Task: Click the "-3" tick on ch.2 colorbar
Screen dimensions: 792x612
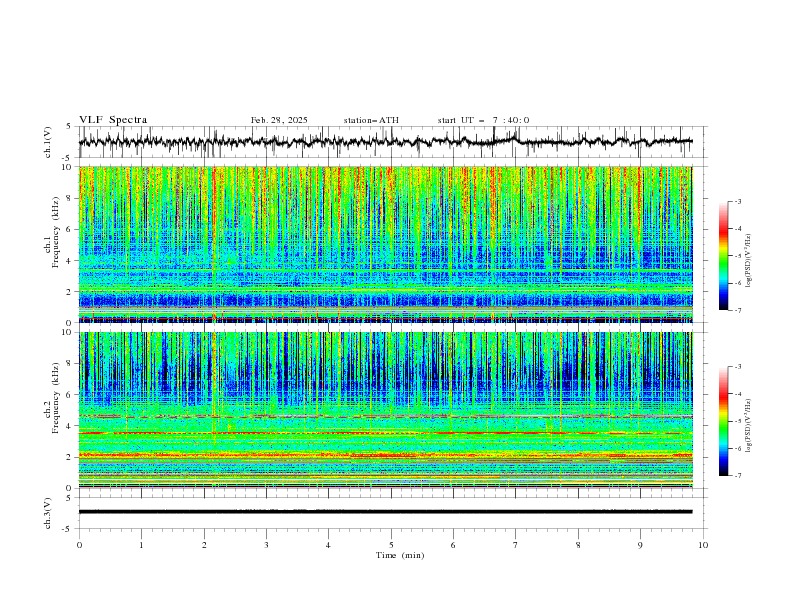Action: [x=737, y=367]
